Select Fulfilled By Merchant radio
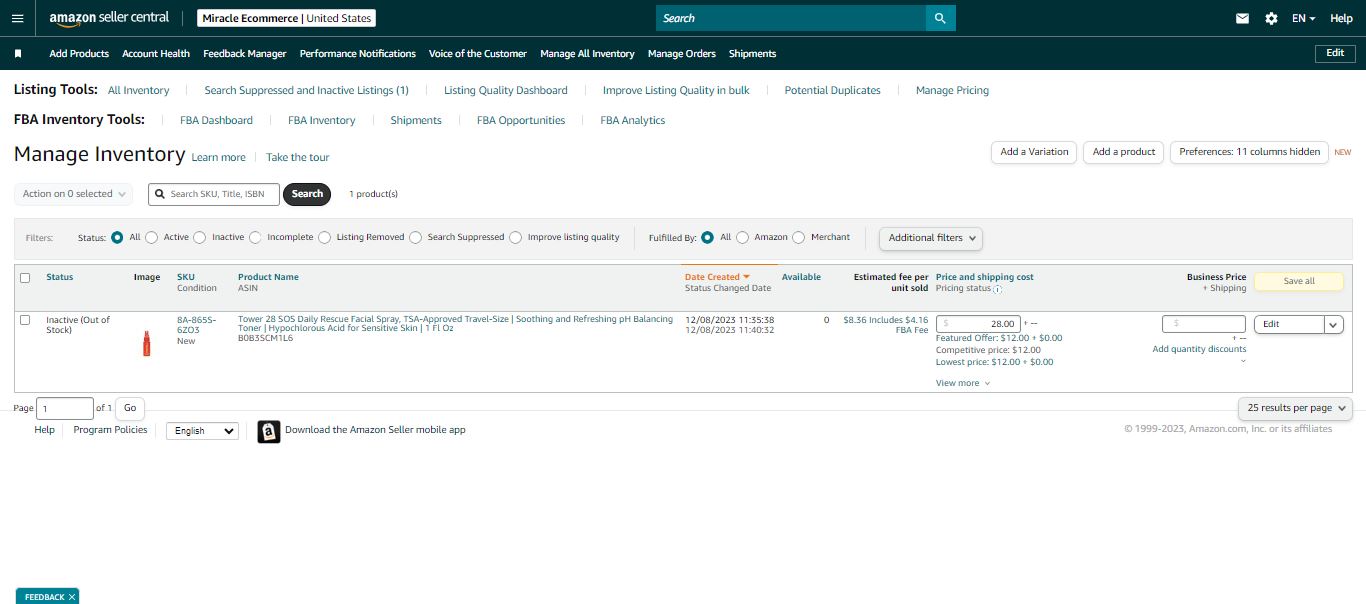The width and height of the screenshot is (1366, 604). point(799,238)
